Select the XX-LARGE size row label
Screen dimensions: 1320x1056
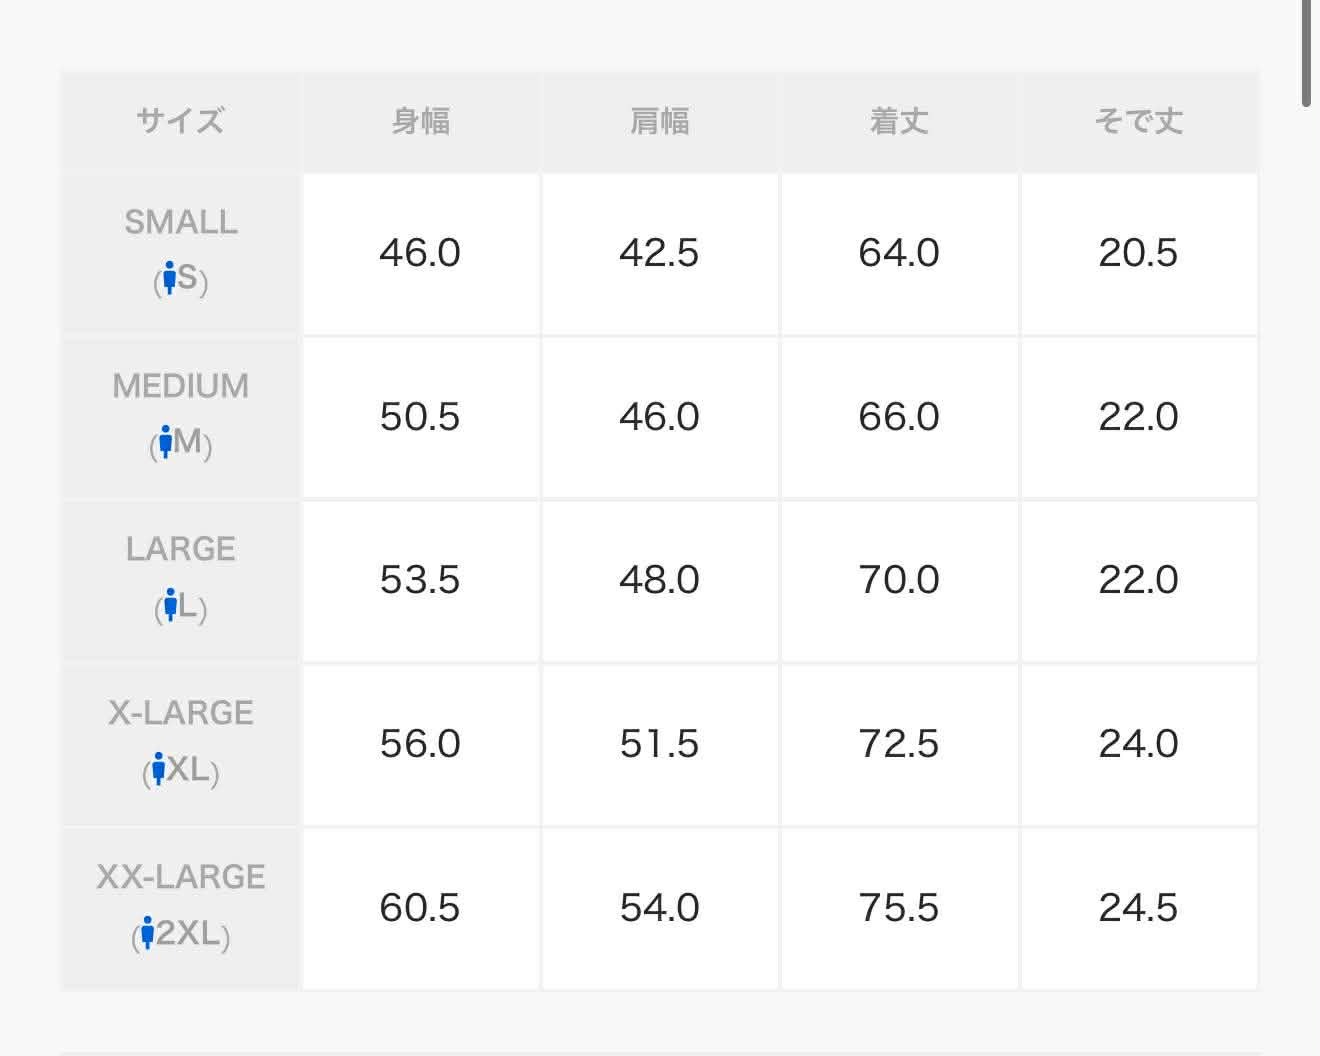click(181, 877)
